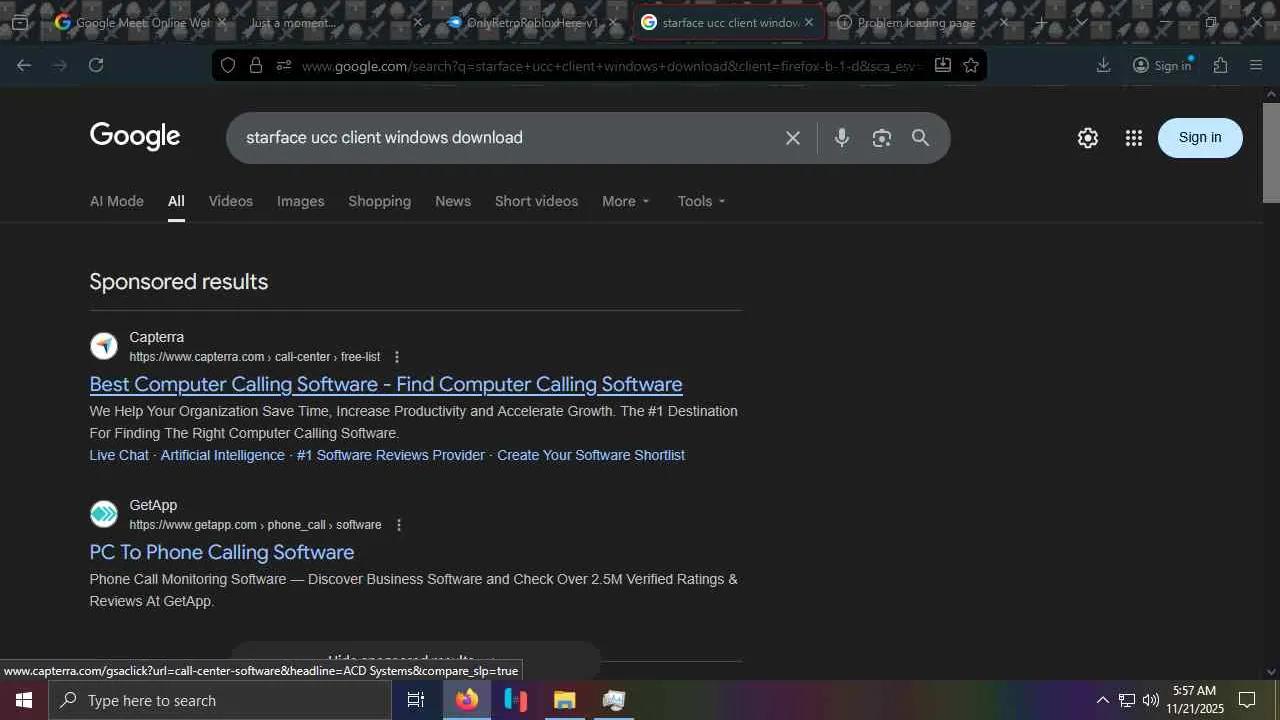
Task: Close the starface ucc search tab
Action: 809,22
